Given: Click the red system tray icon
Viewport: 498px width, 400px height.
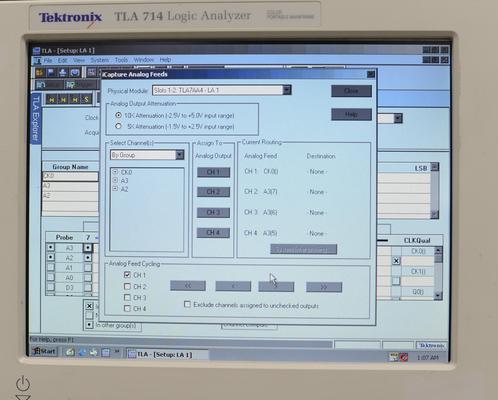Looking at the screenshot, I should pyautogui.click(x=404, y=357).
